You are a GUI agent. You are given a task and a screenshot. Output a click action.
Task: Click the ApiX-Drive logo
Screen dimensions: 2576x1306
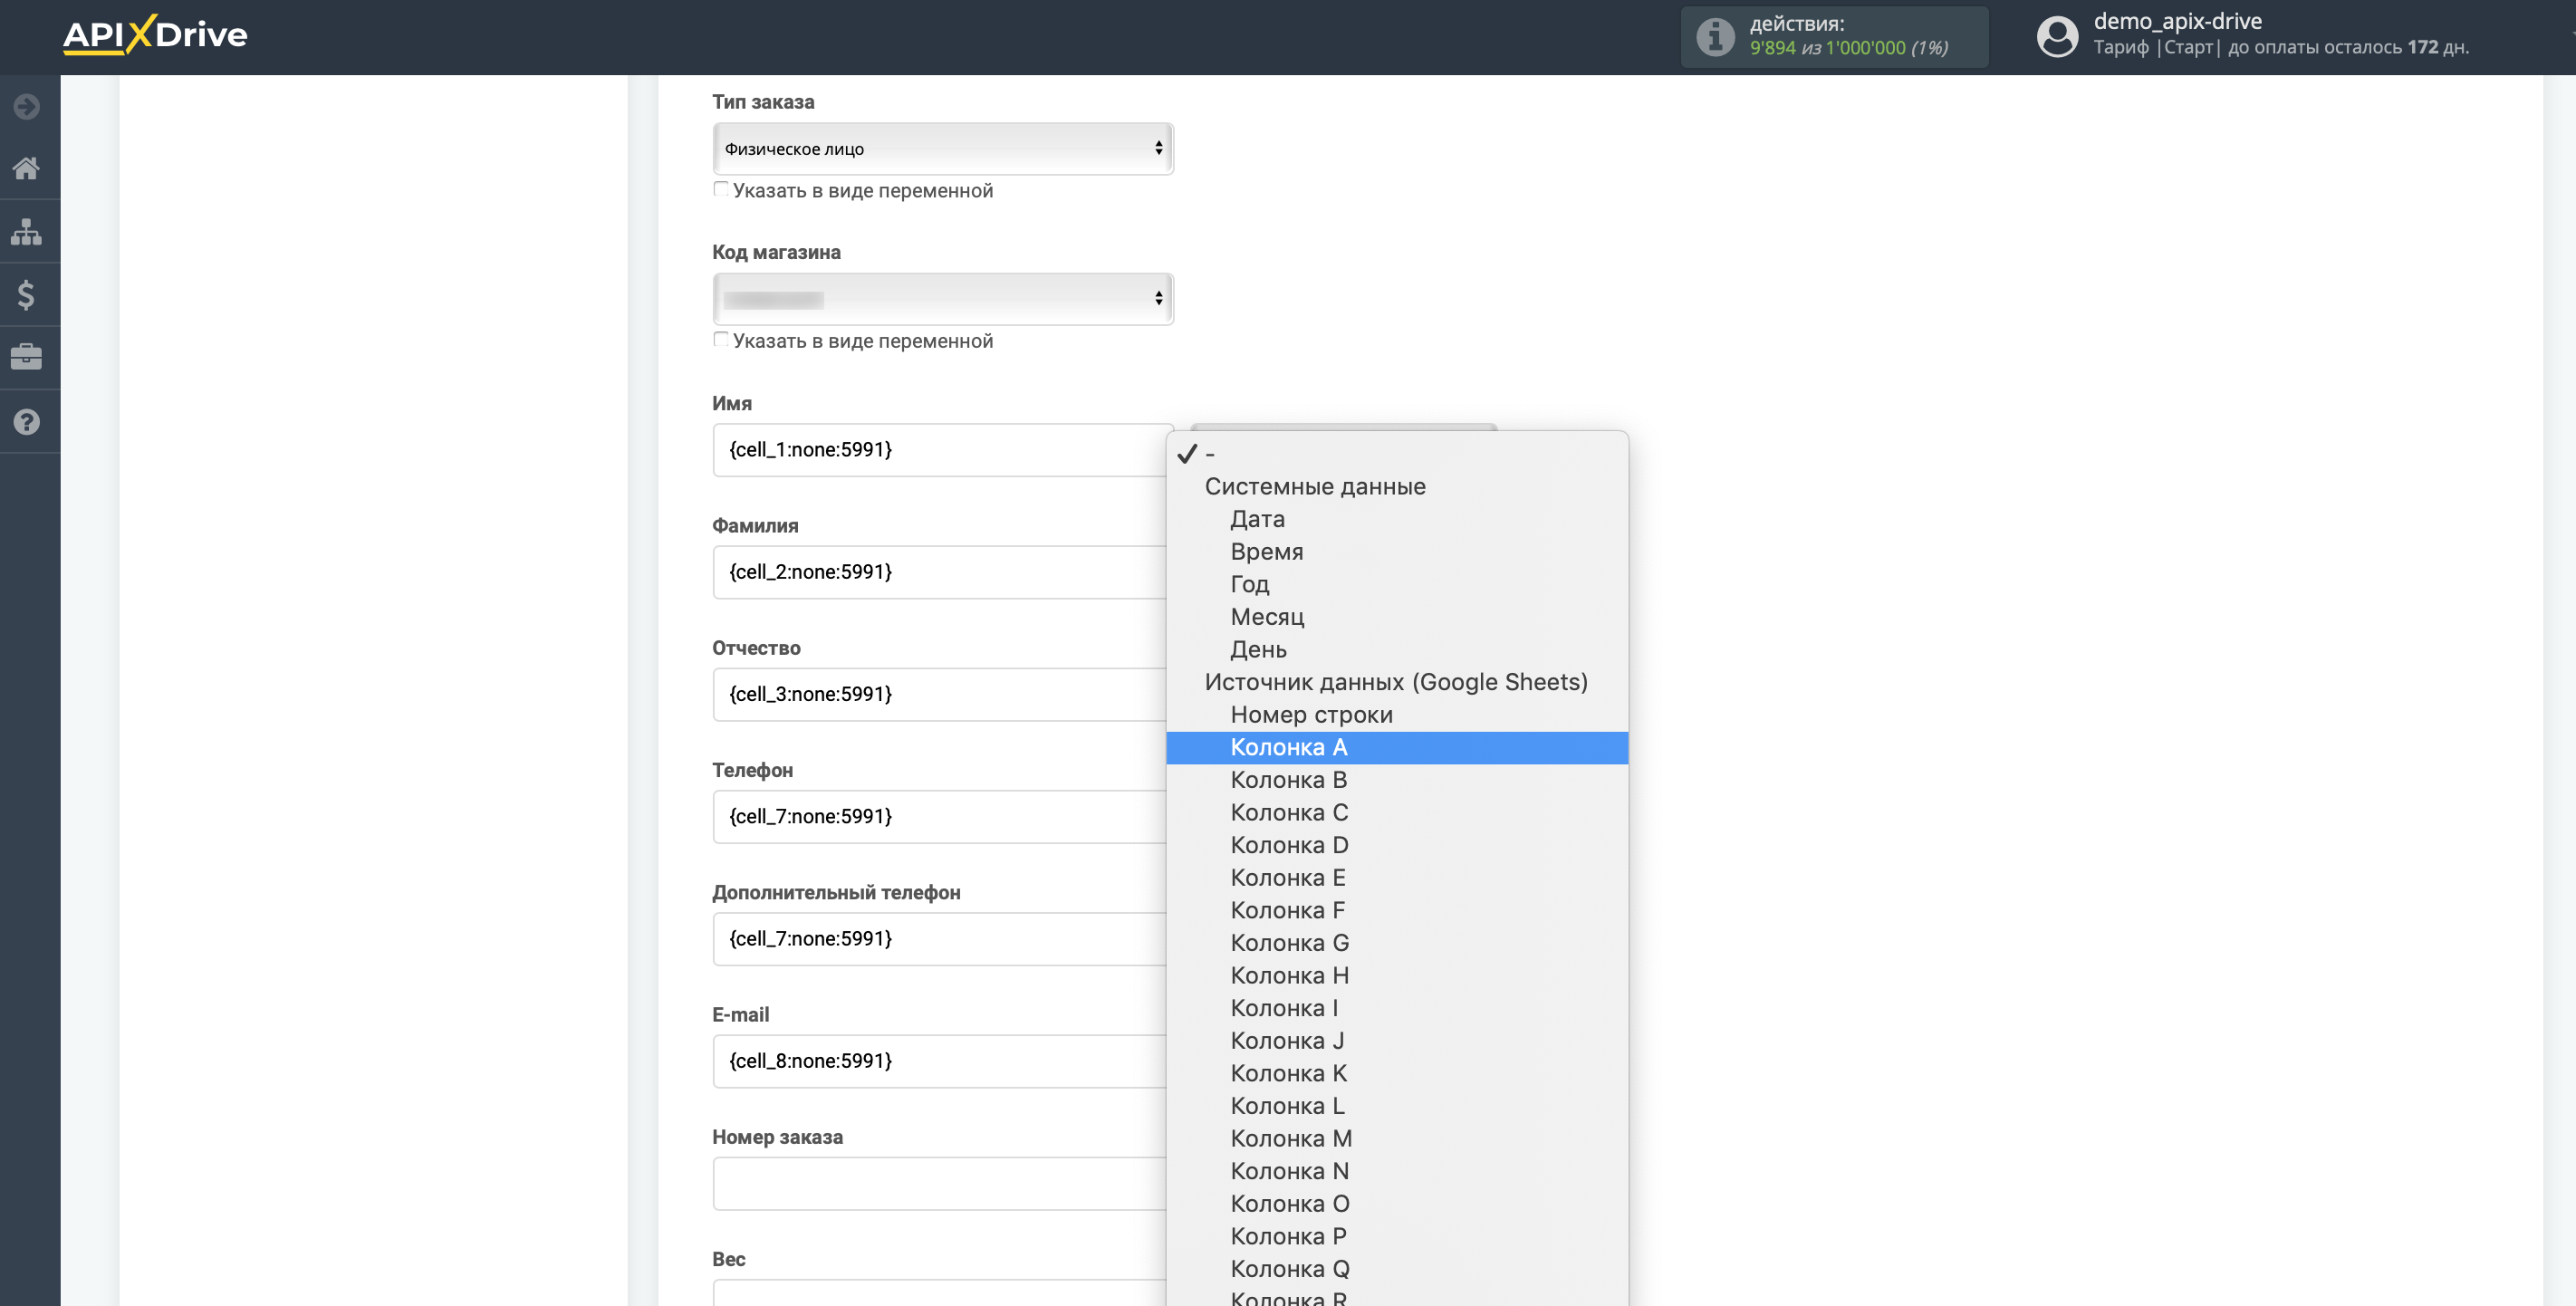(x=155, y=35)
